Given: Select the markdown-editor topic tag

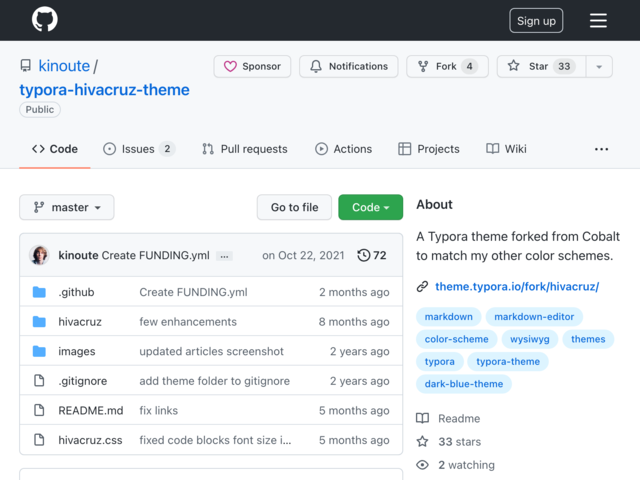Looking at the screenshot, I should coord(534,317).
